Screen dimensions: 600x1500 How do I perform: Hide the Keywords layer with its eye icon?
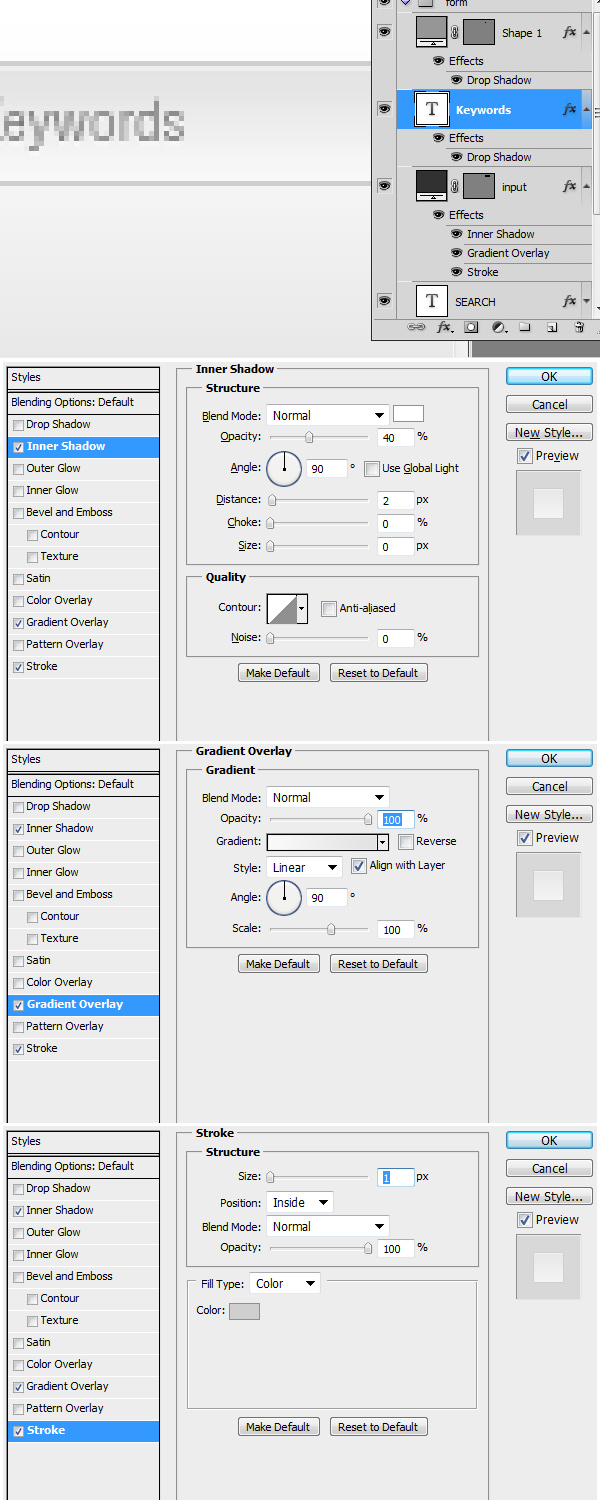click(384, 109)
